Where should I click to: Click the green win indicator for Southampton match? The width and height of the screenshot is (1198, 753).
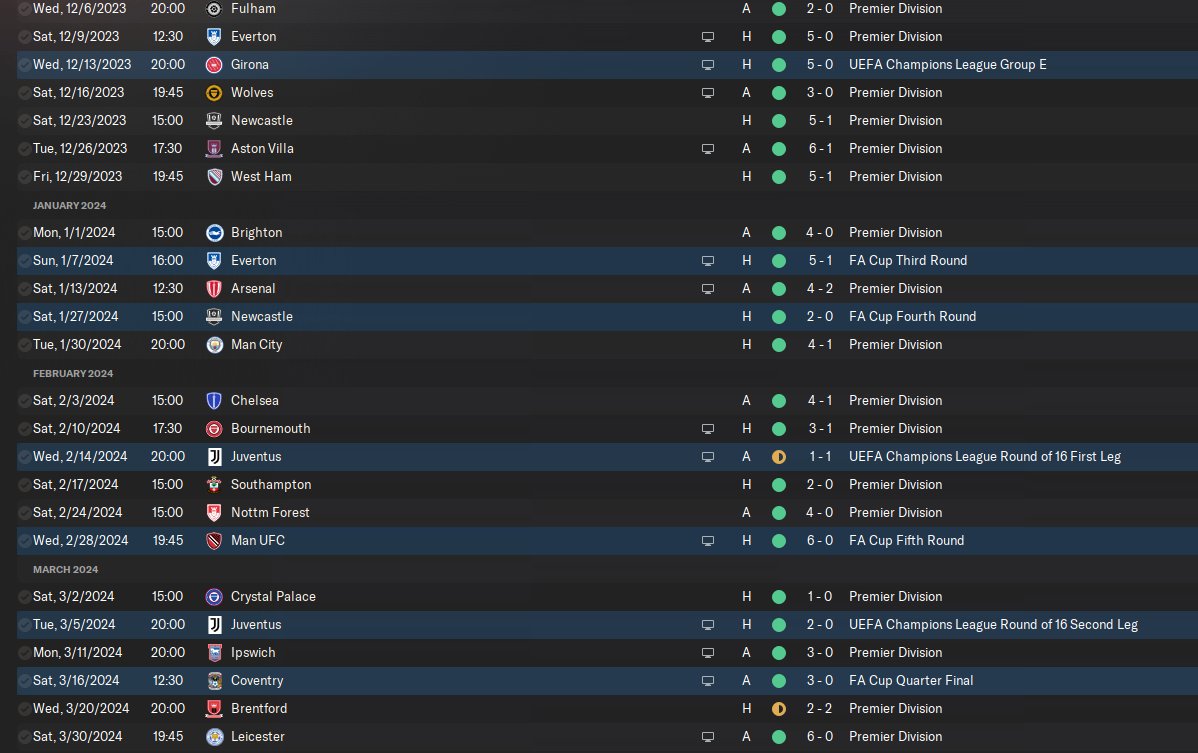[x=779, y=485]
